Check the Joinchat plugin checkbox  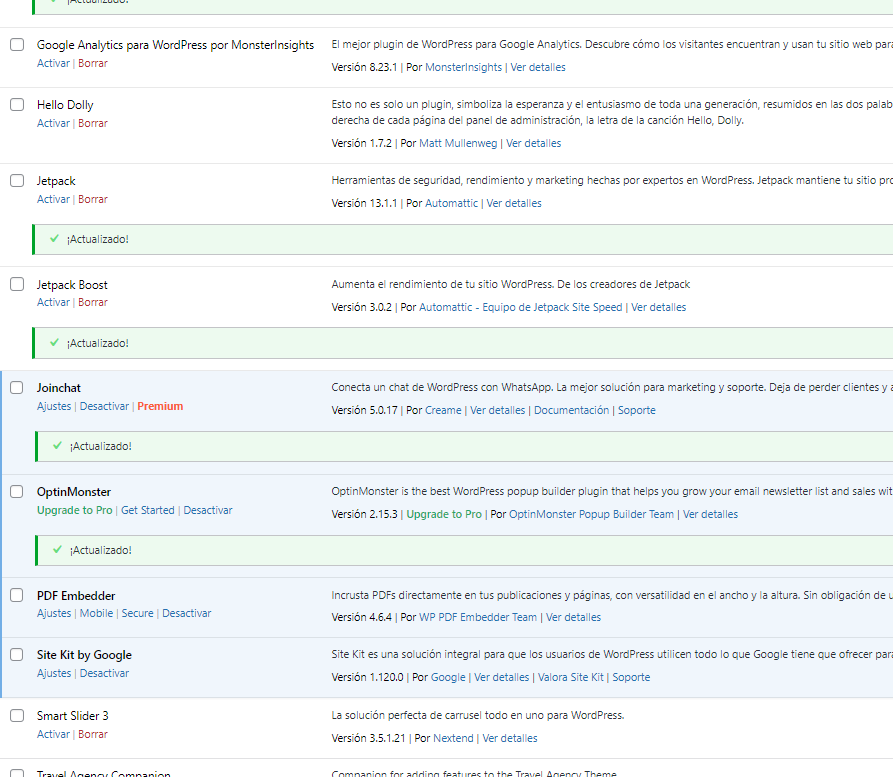(x=17, y=387)
